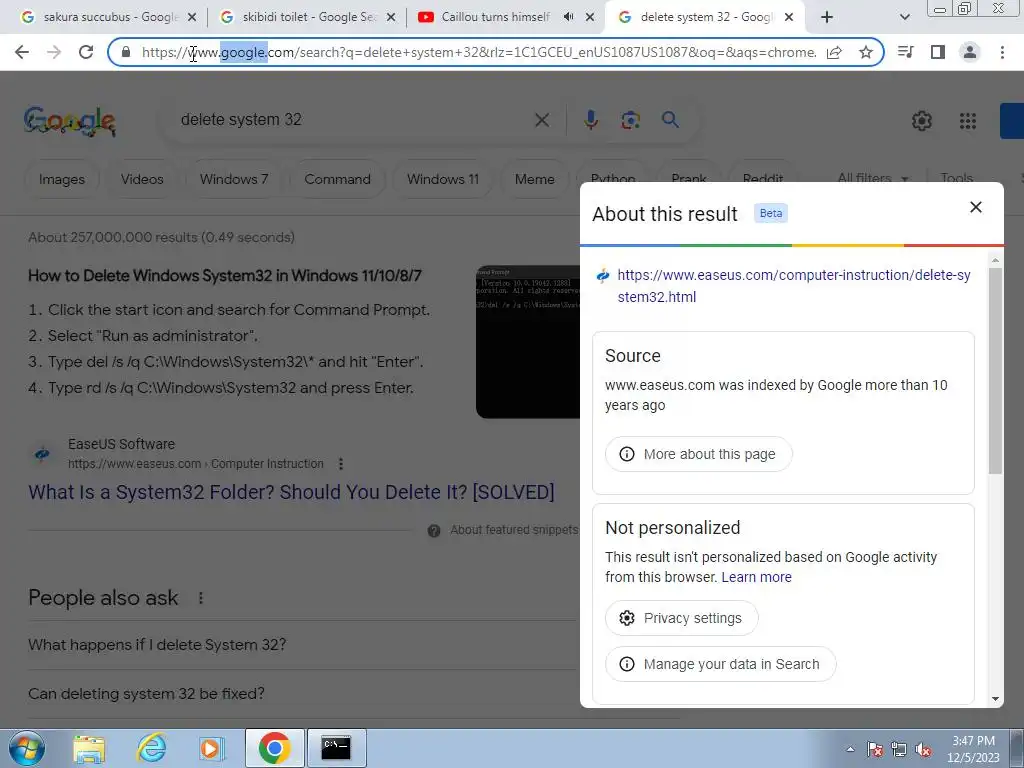
Task: Reload the current page
Action: point(86,52)
